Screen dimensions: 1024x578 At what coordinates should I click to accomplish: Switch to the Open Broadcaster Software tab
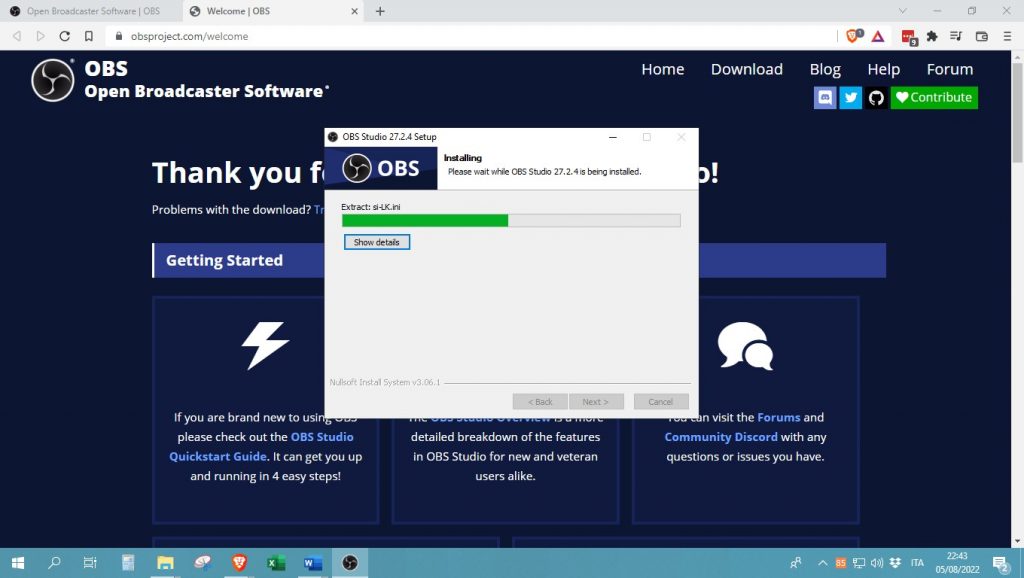pos(92,11)
